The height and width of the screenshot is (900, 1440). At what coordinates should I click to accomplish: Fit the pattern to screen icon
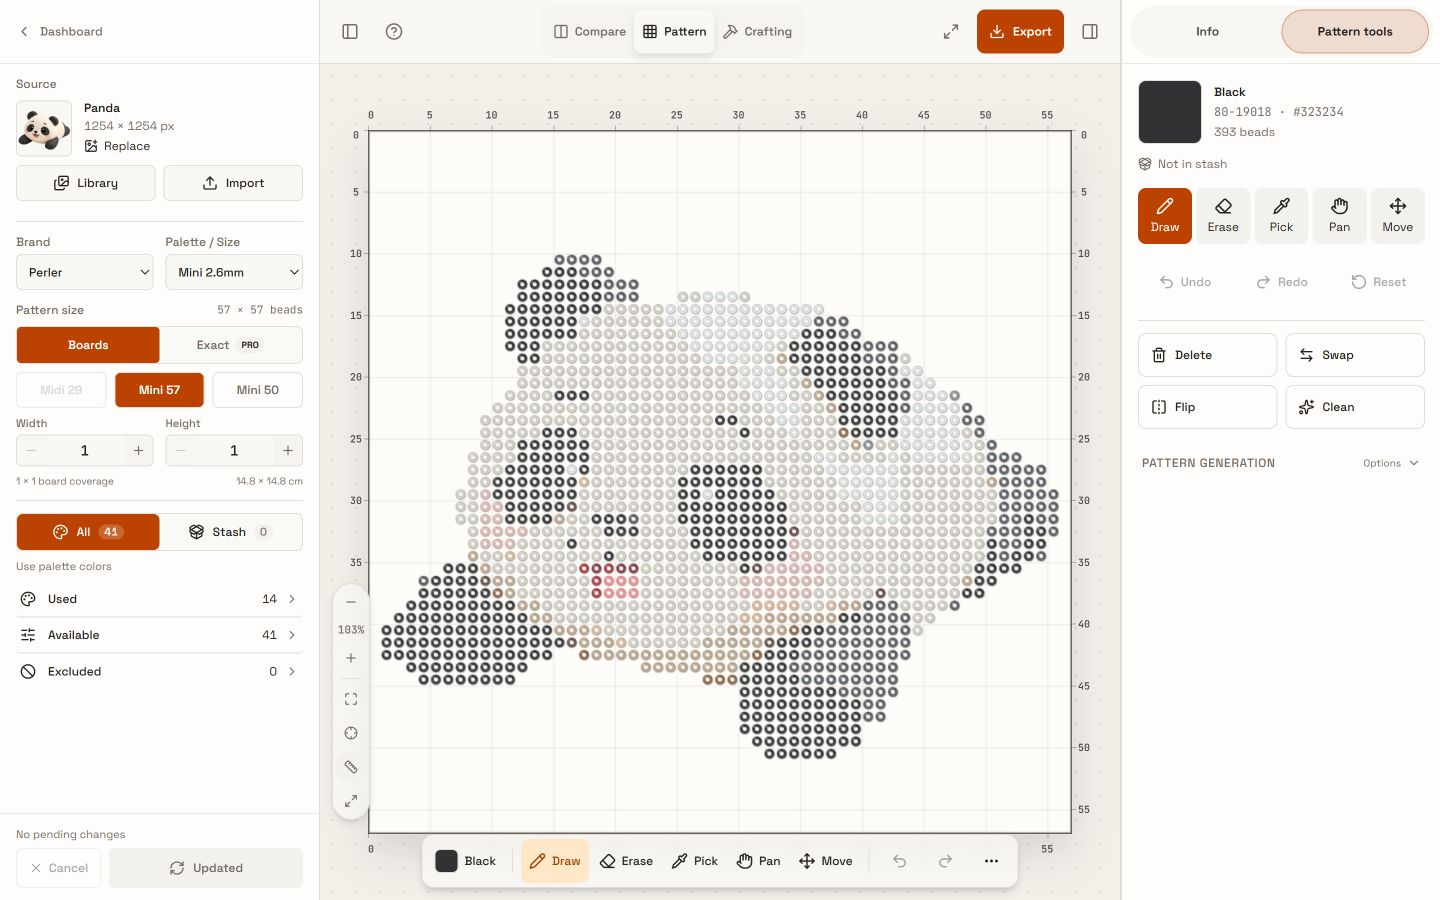click(x=351, y=699)
